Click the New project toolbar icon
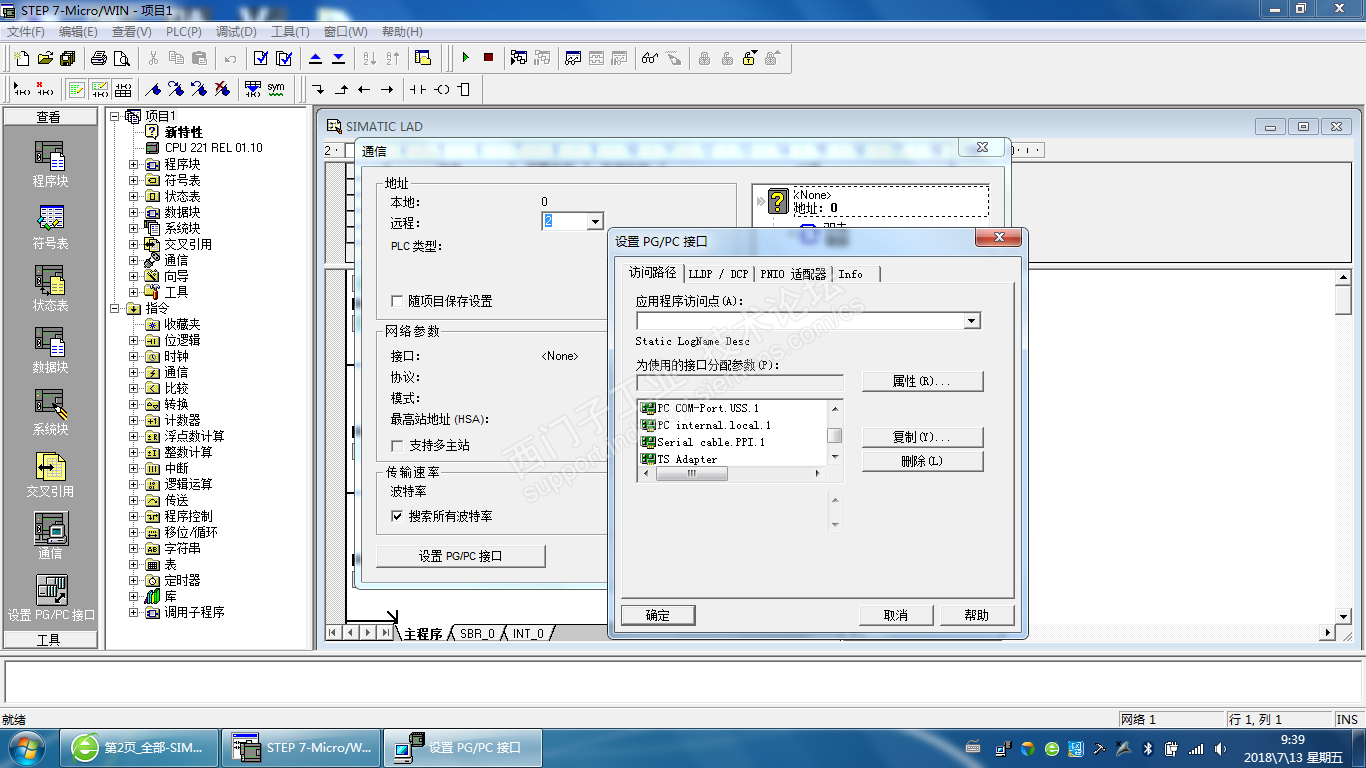Screen dimensions: 1366x768 [x=22, y=58]
